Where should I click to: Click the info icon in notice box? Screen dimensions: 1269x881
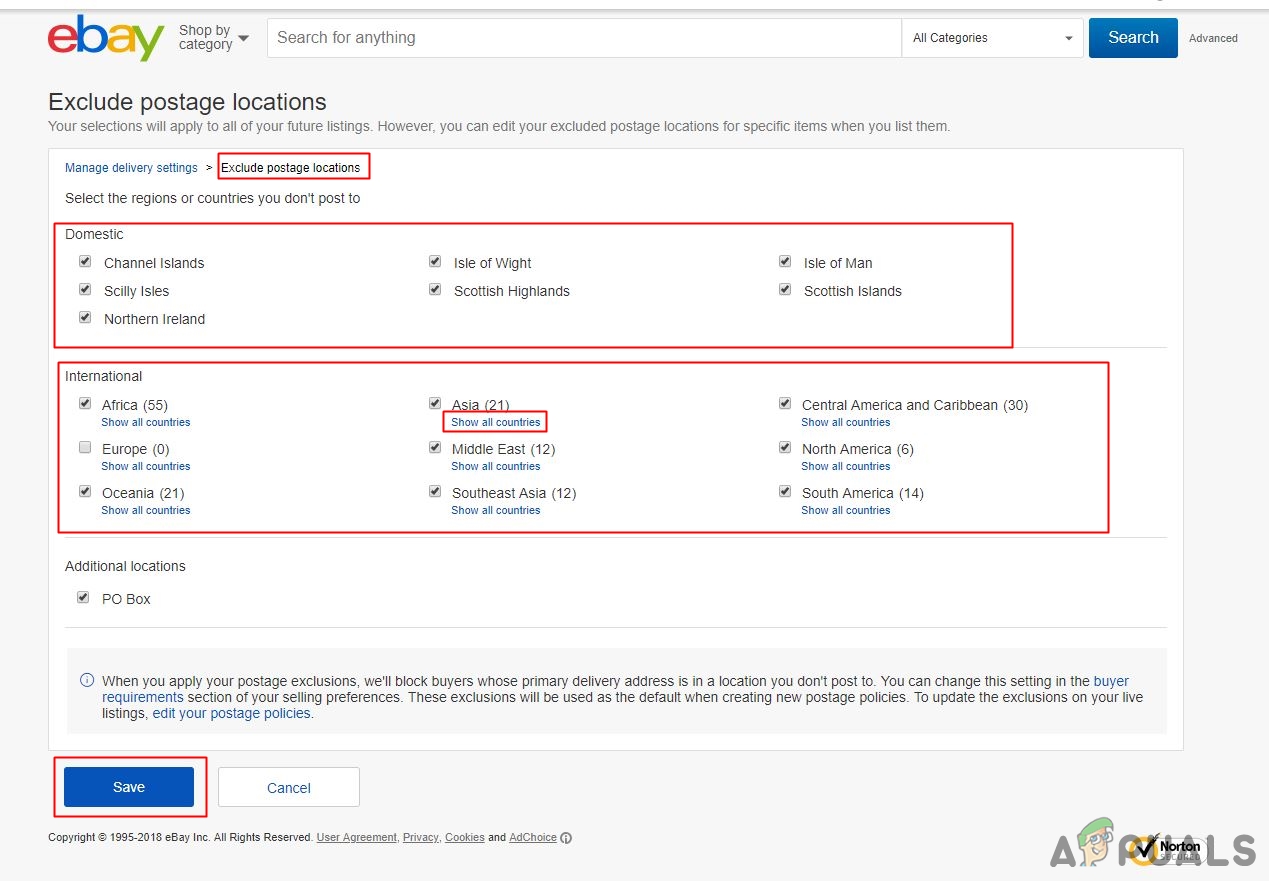click(x=87, y=680)
